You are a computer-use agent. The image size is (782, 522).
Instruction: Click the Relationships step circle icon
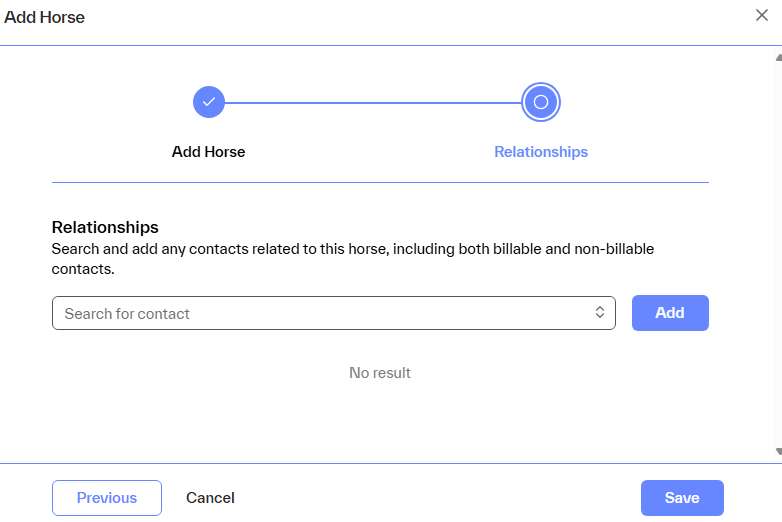point(541,102)
